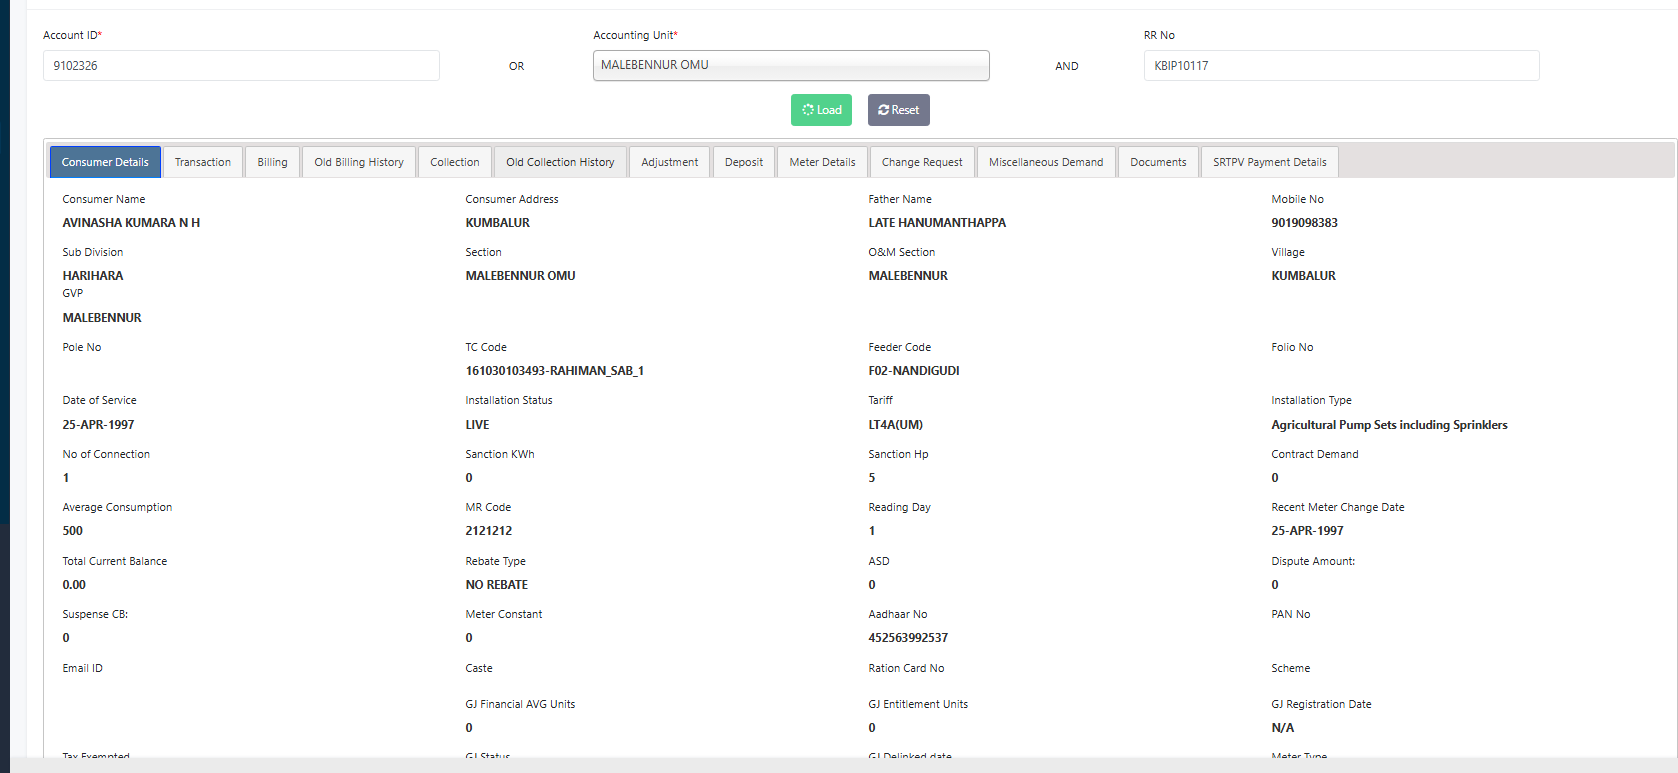Open the Collection tab
1678x773 pixels.
455,162
